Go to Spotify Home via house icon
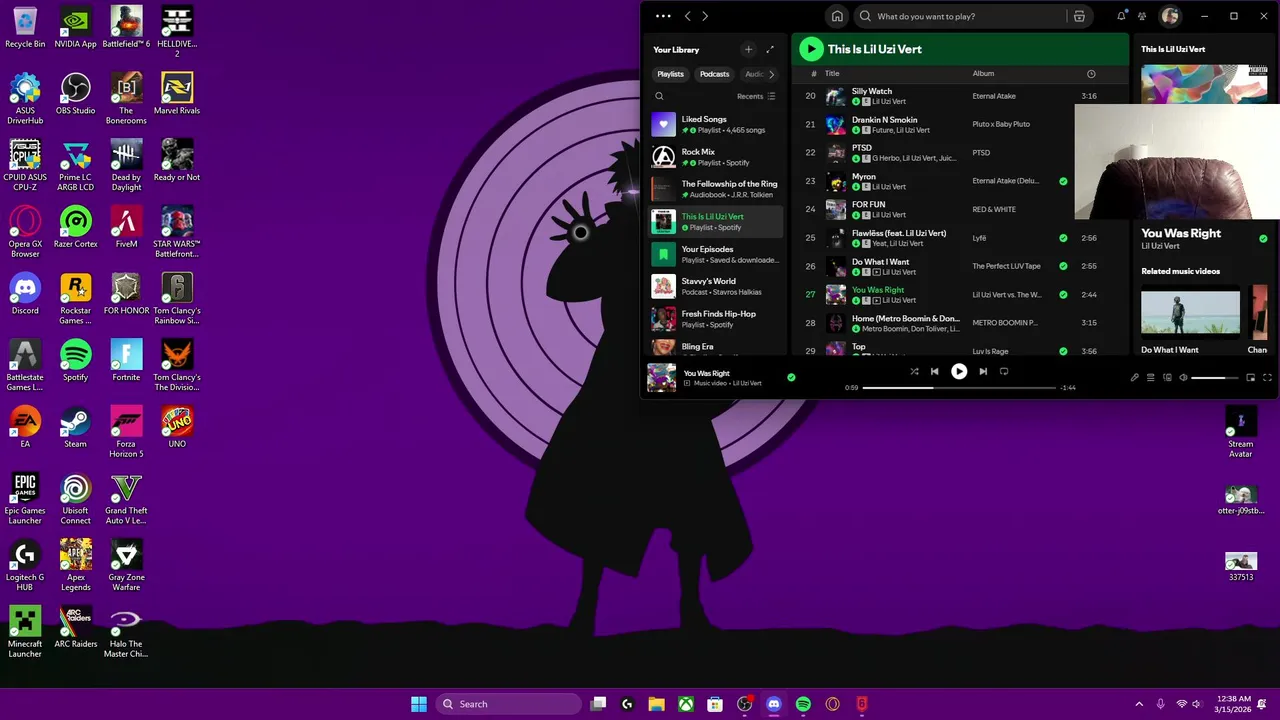 (x=837, y=16)
